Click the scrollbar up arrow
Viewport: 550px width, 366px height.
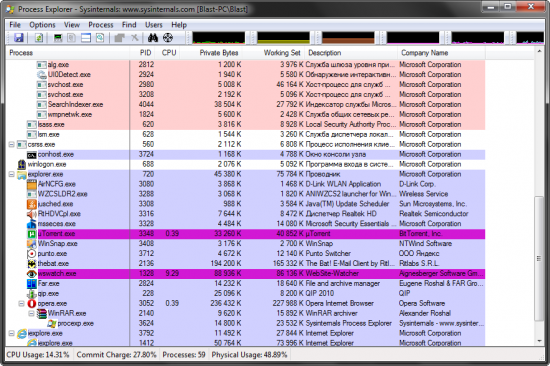[539, 52]
